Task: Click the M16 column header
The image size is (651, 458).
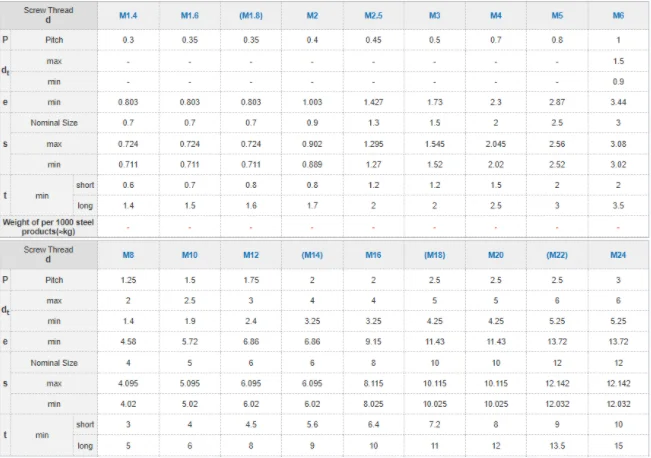Action: [x=374, y=256]
